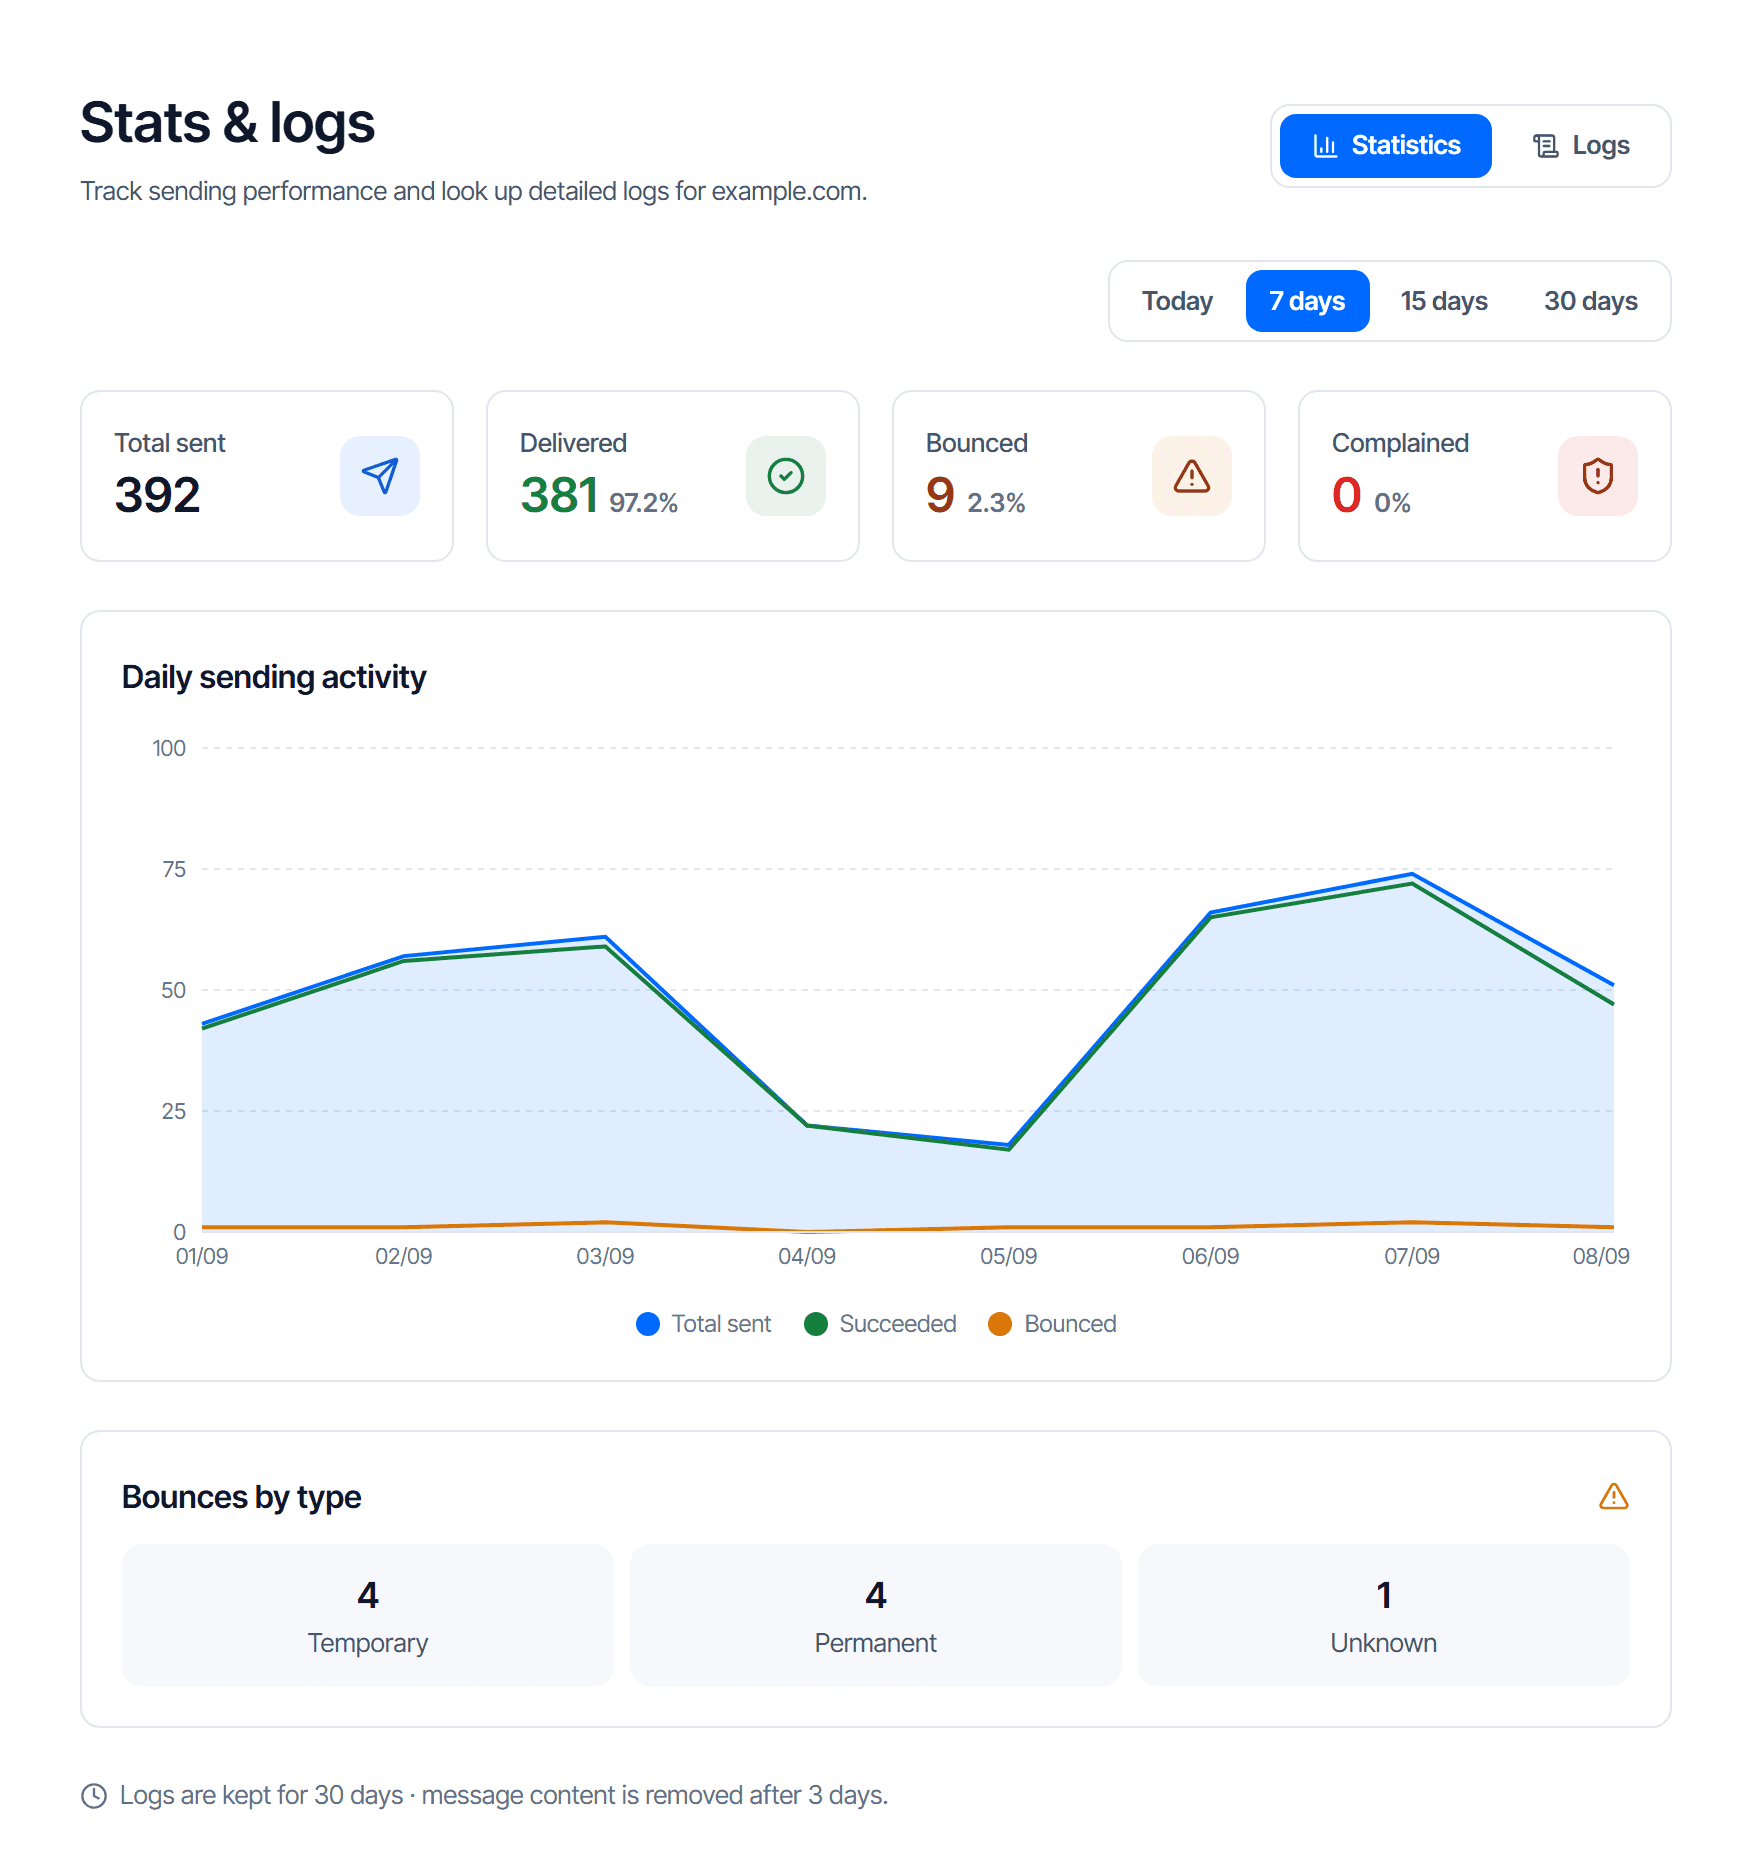Click the paper plane Total sent icon
Screen dimensions: 1752x1862
[x=380, y=476]
